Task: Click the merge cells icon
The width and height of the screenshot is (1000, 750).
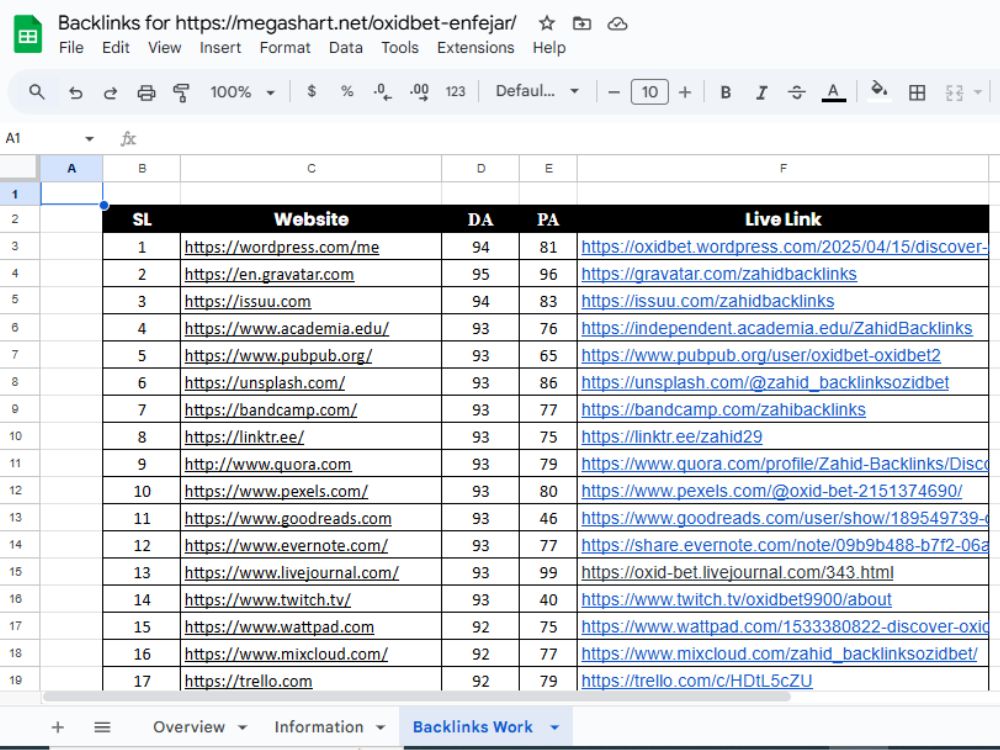Action: tap(953, 92)
